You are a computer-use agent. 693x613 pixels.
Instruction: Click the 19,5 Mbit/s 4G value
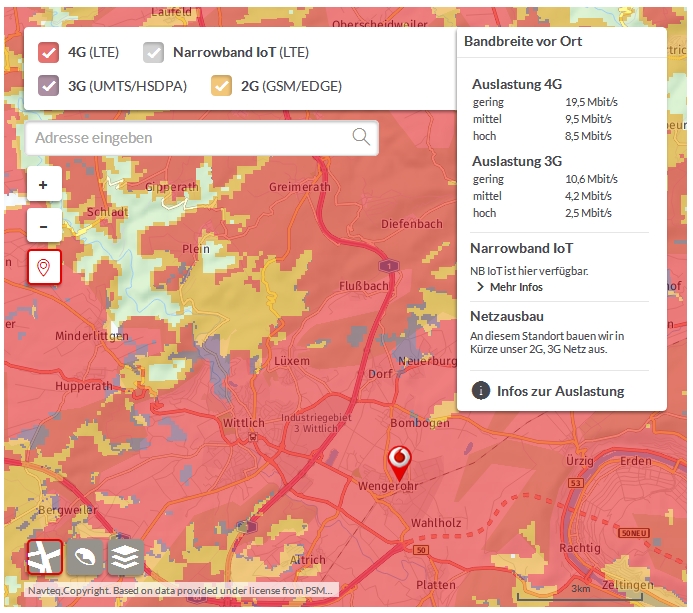tap(591, 102)
